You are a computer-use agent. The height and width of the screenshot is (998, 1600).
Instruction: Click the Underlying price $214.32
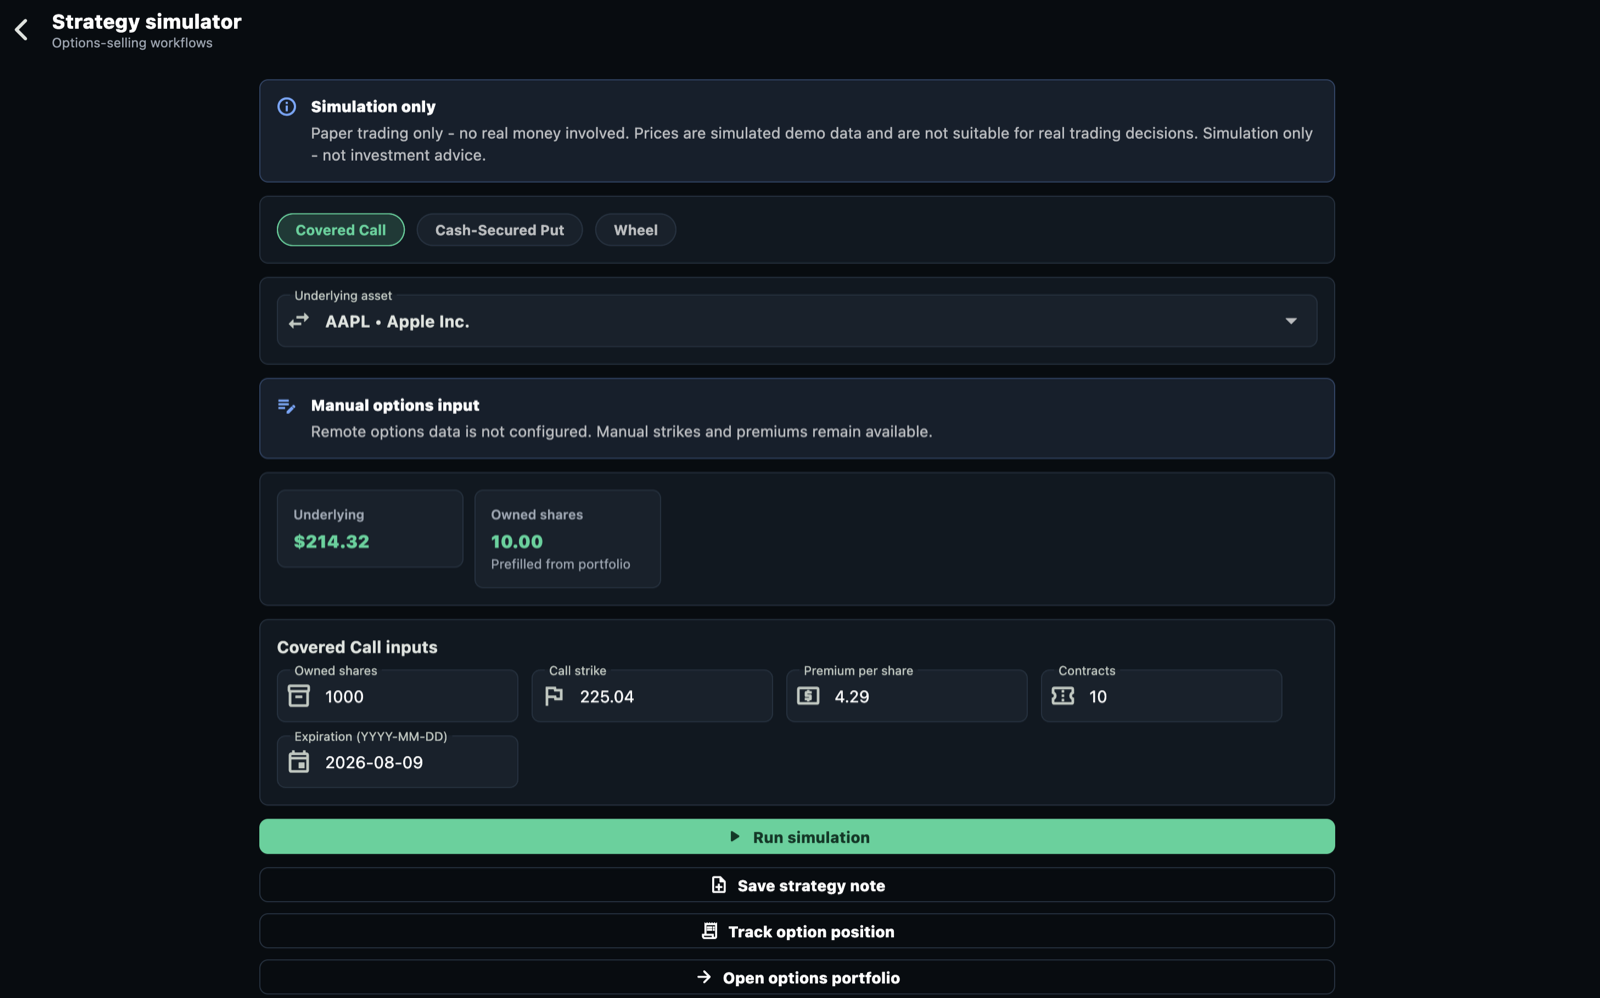tap(331, 541)
